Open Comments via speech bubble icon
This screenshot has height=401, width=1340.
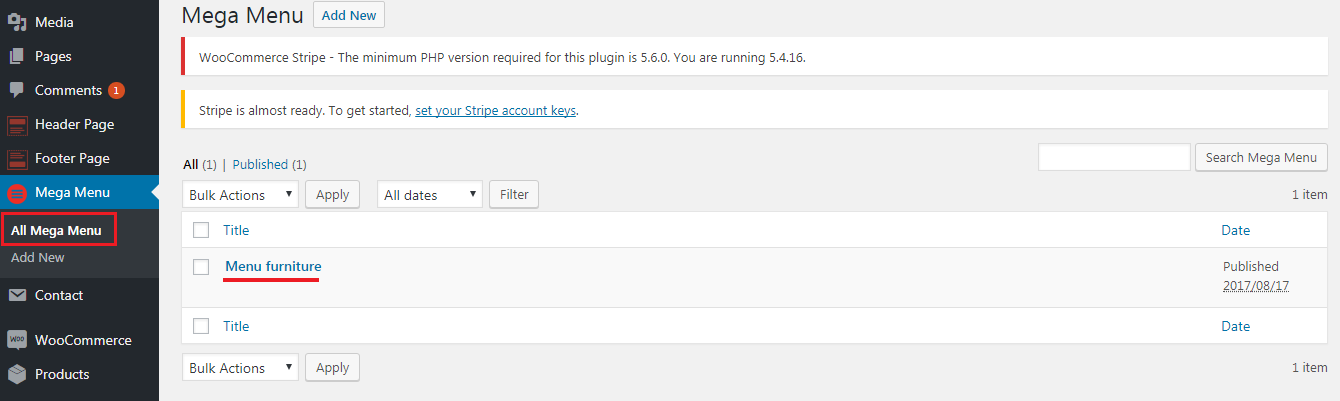[x=17, y=90]
